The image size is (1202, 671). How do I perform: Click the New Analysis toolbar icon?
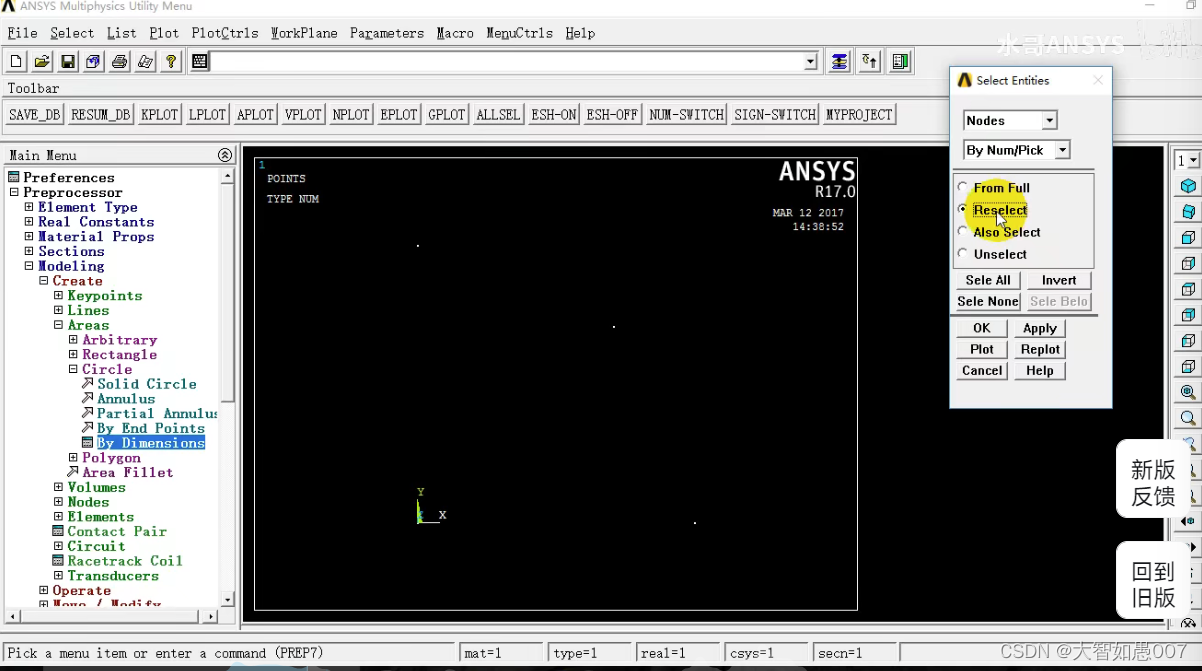(x=16, y=62)
